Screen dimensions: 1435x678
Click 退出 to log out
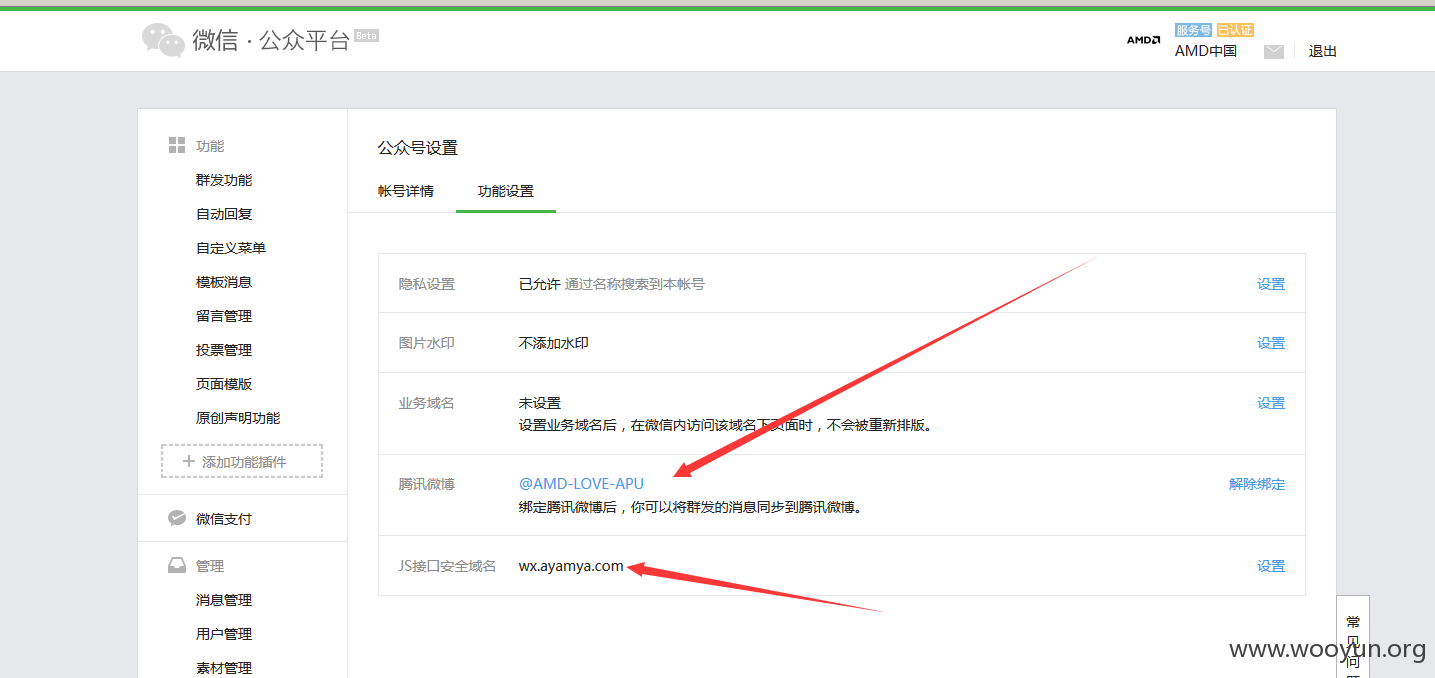click(1323, 51)
